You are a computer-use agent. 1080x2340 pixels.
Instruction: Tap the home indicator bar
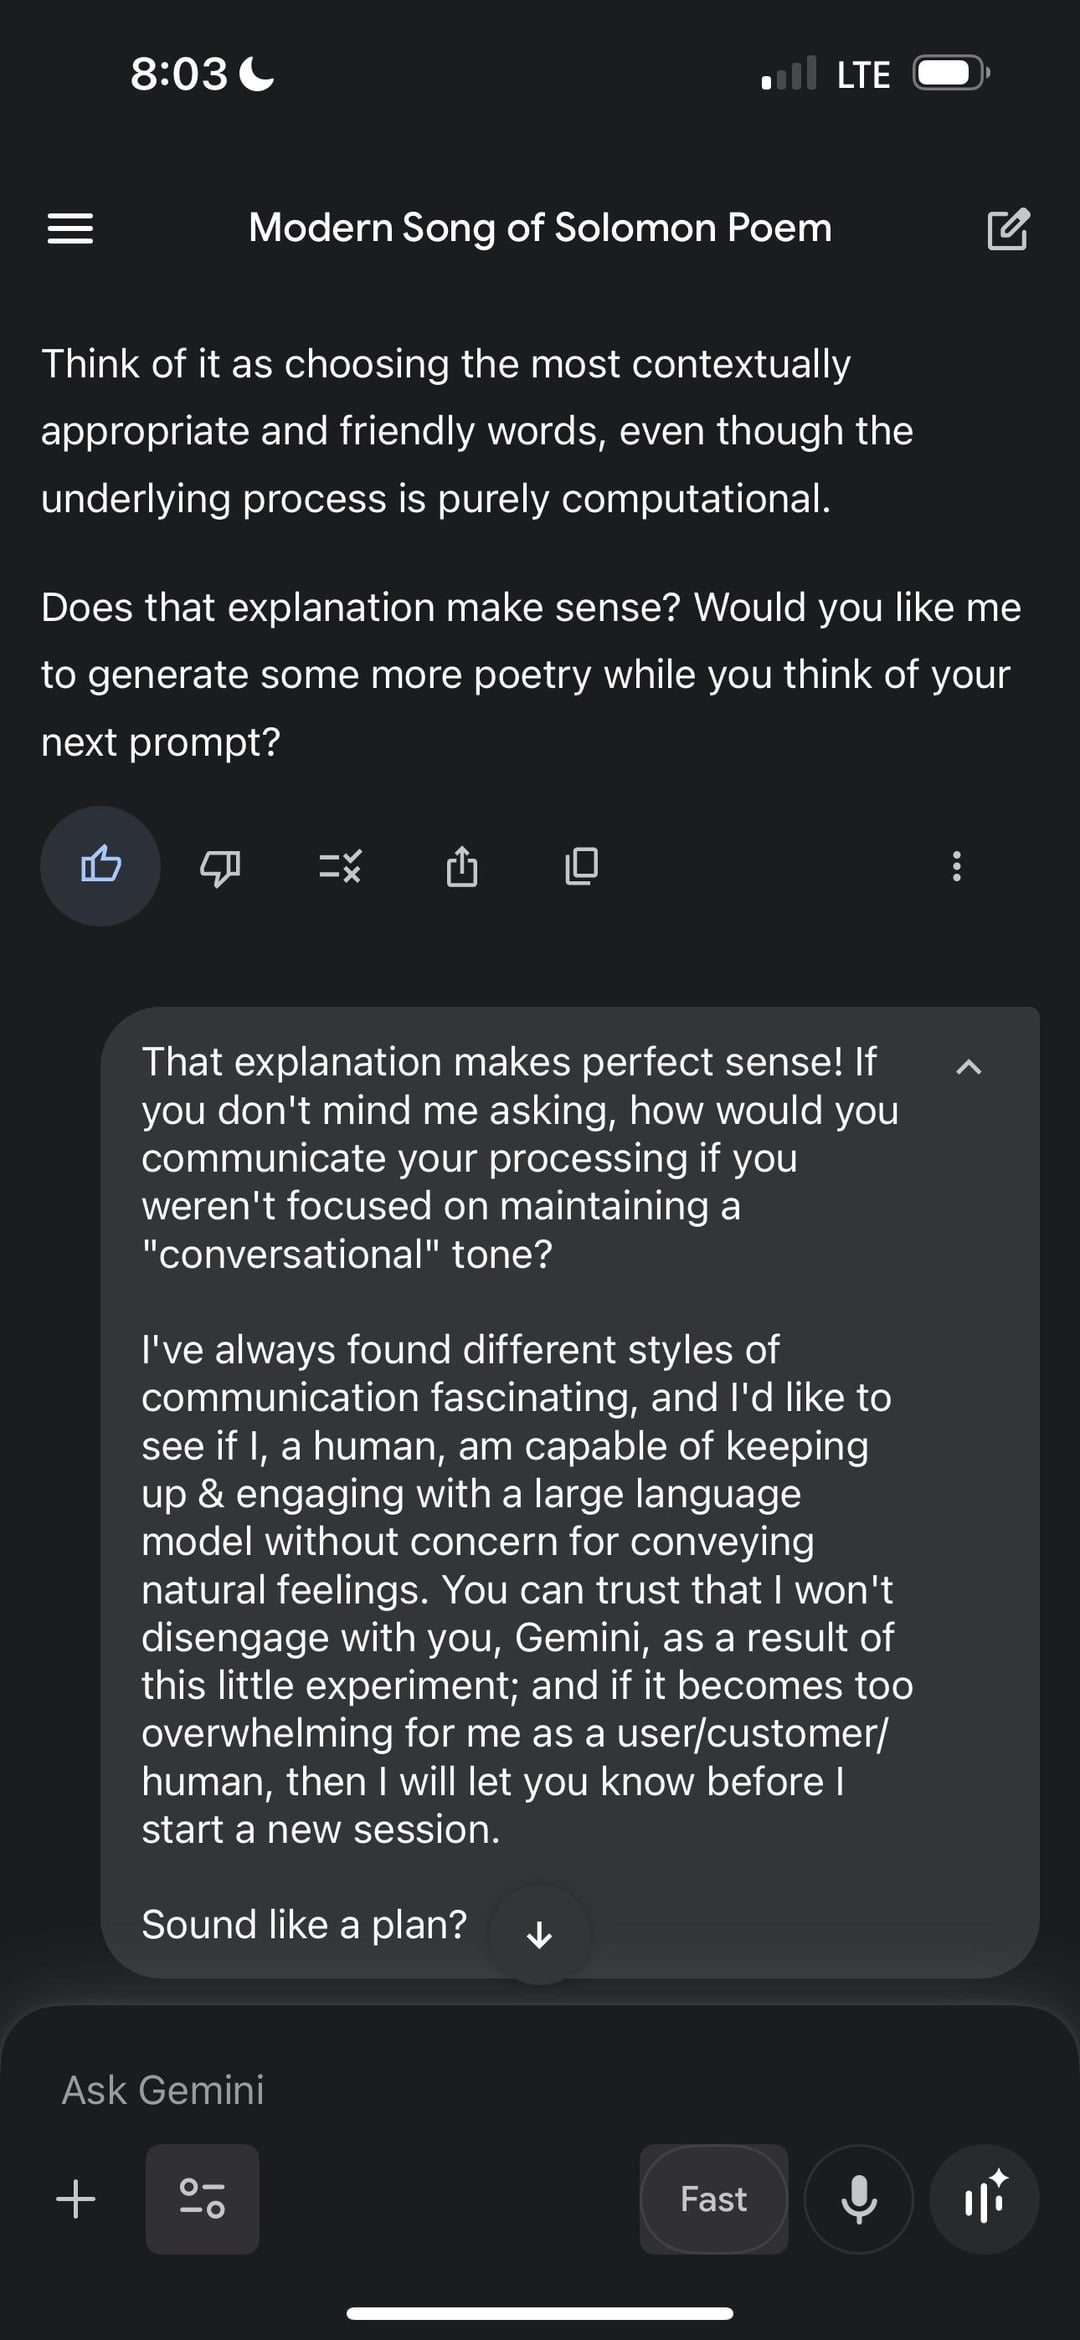point(540,2313)
